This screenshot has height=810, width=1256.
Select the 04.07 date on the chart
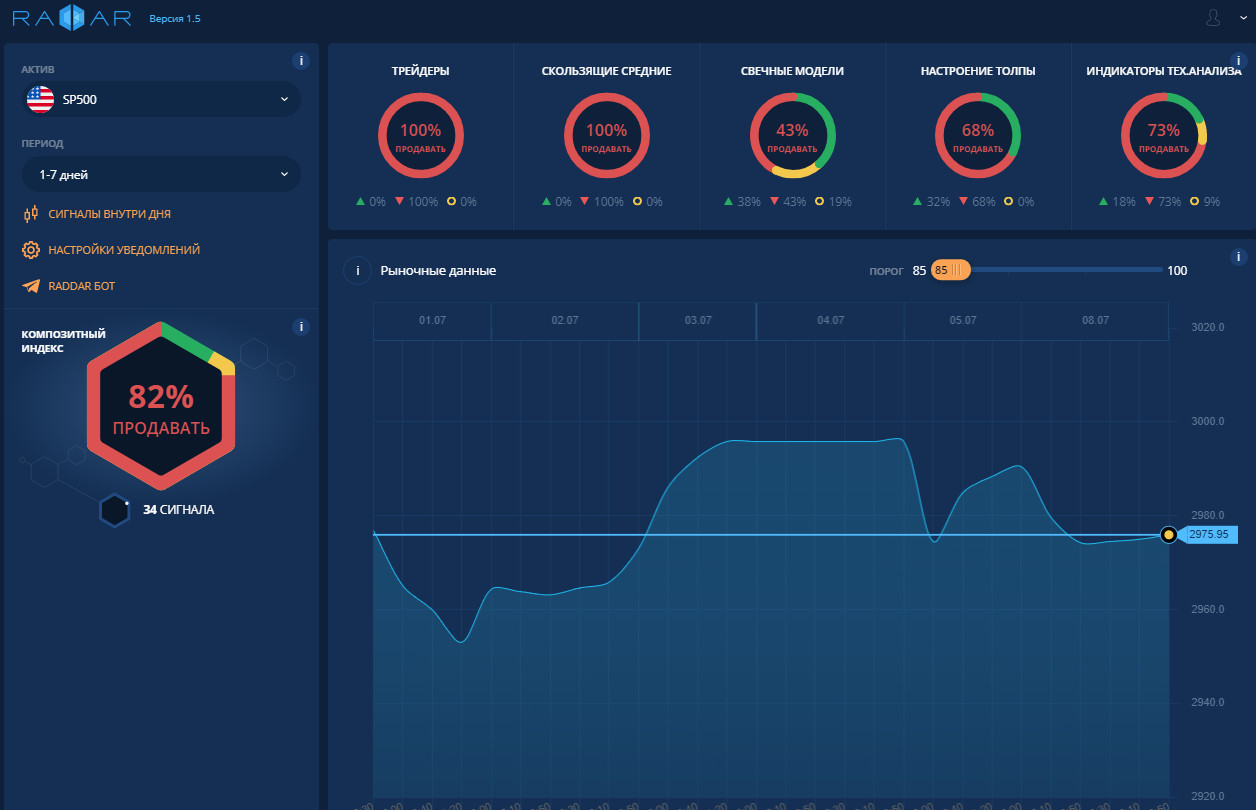pyautogui.click(x=830, y=320)
